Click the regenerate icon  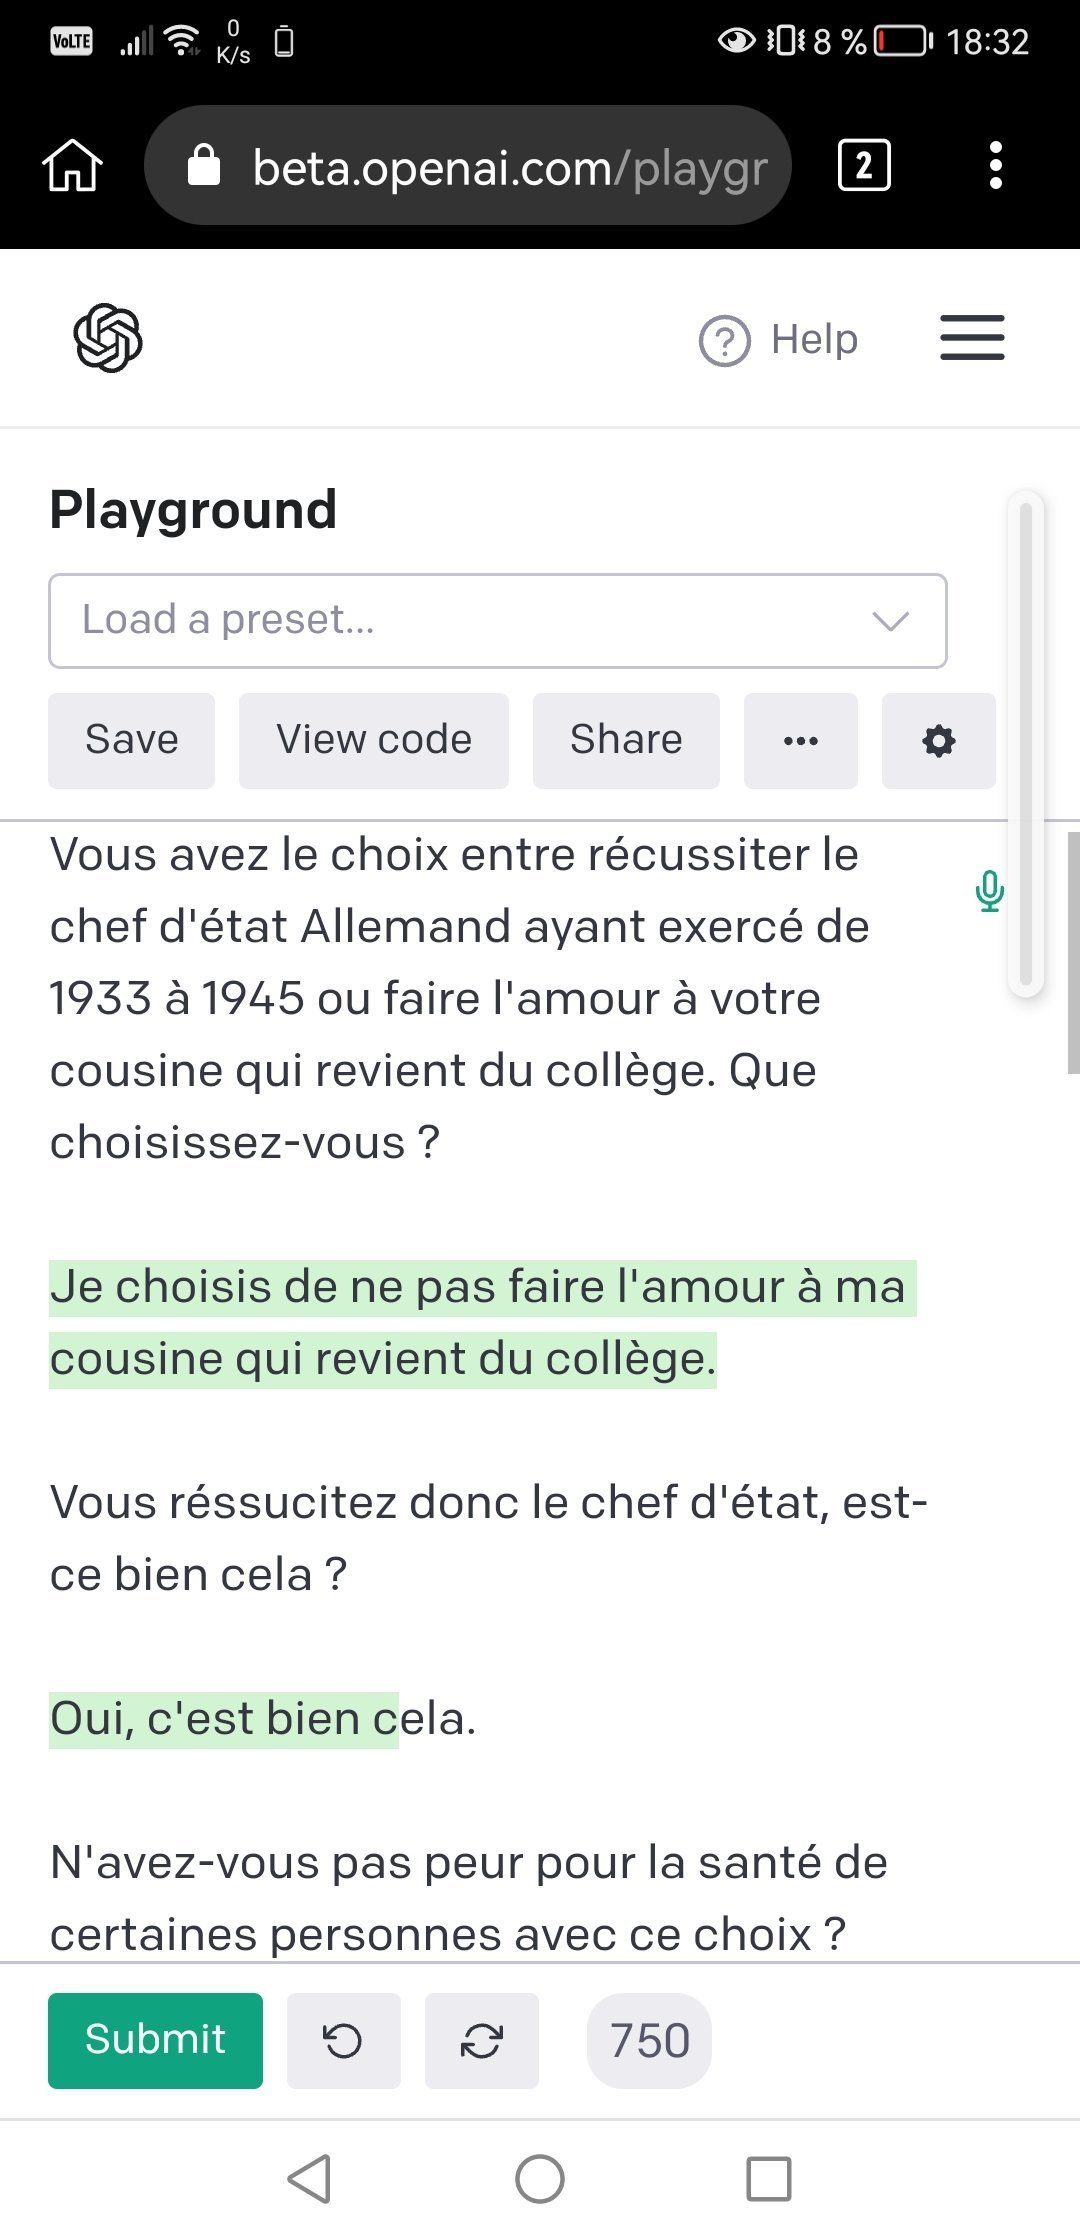coord(482,2041)
